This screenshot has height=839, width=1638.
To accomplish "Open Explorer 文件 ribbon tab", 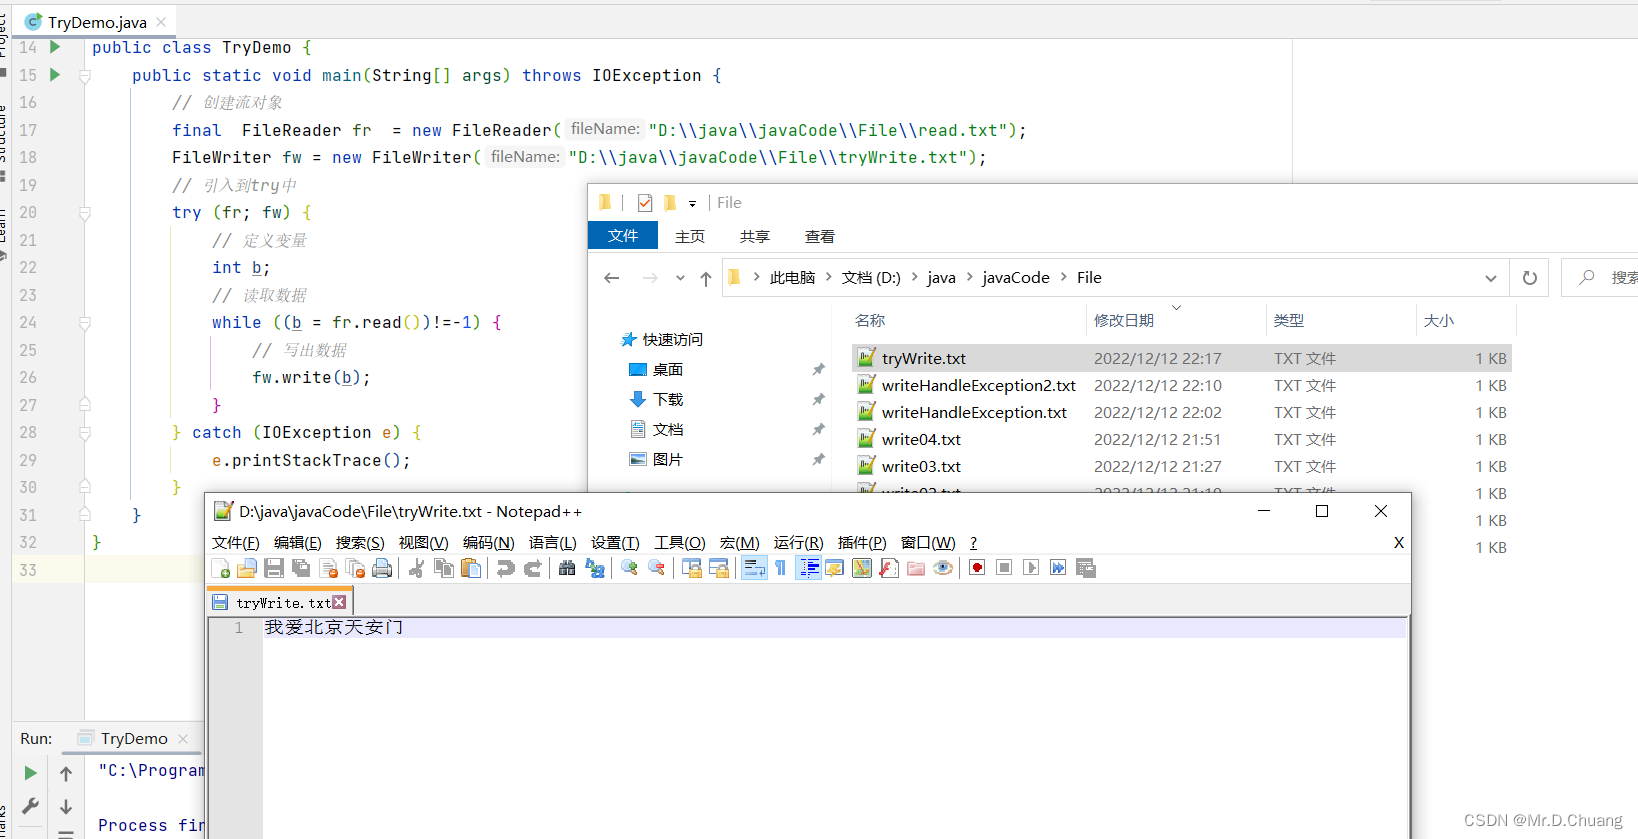I will pyautogui.click(x=623, y=236).
